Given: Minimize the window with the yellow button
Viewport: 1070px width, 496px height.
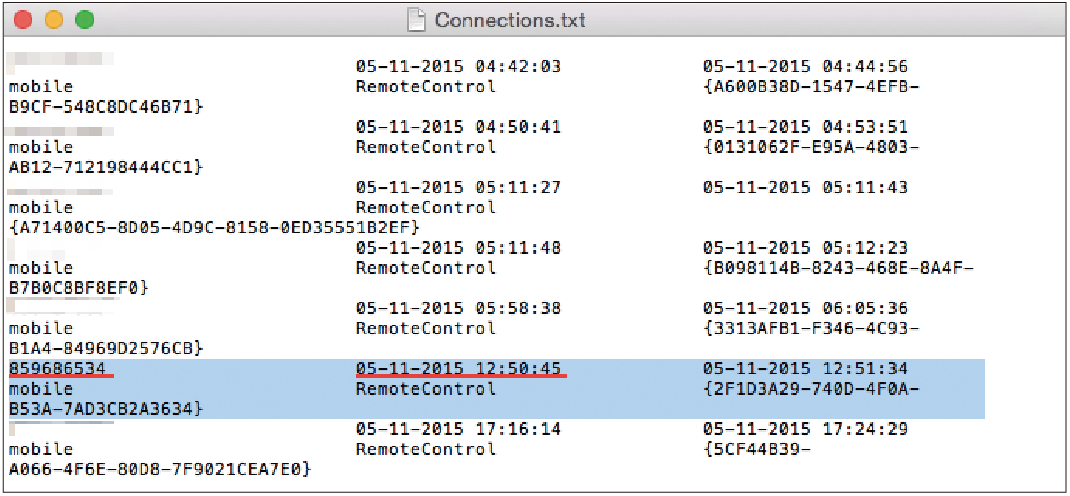Looking at the screenshot, I should pos(54,19).
